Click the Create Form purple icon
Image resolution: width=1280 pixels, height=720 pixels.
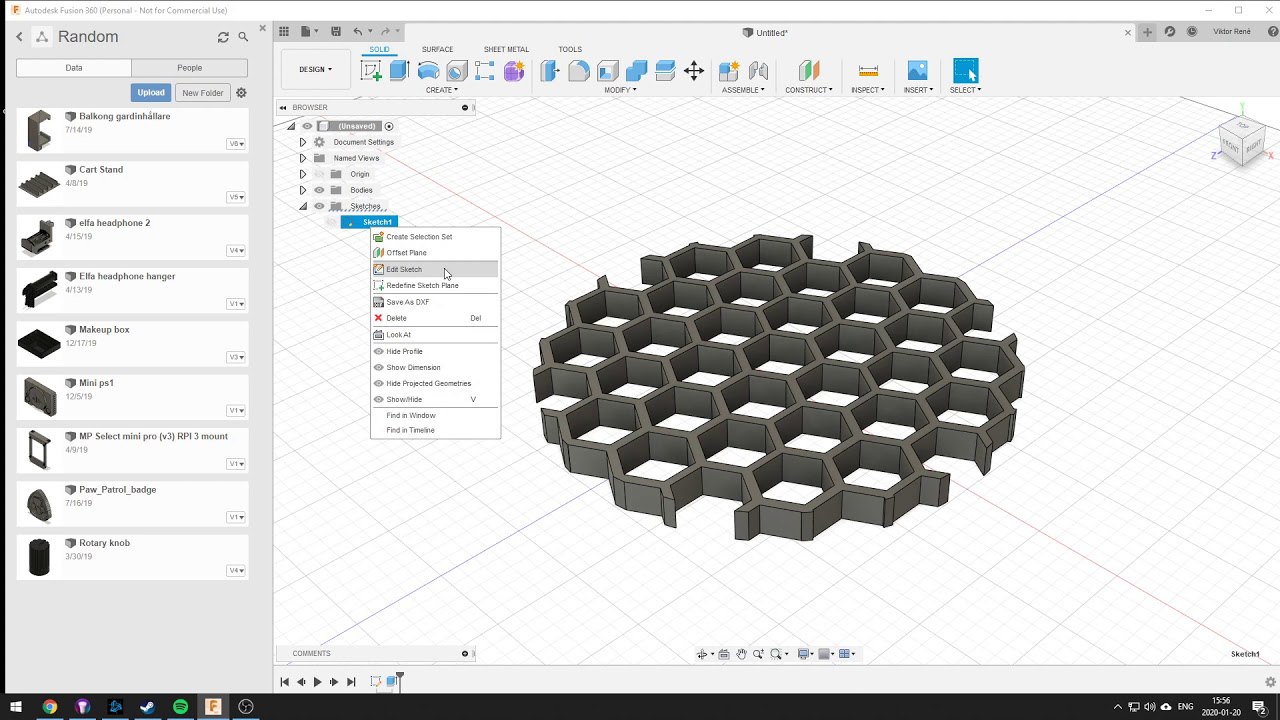[514, 70]
